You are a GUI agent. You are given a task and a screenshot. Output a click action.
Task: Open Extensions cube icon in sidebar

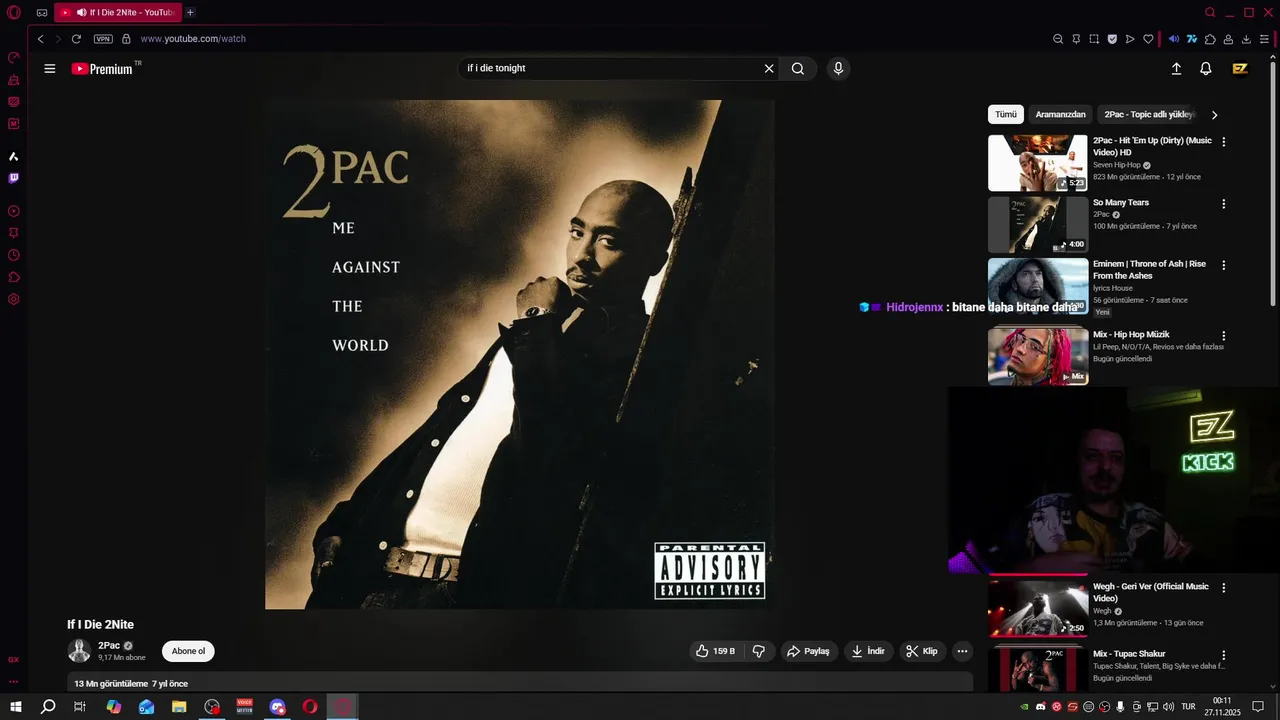[14, 277]
